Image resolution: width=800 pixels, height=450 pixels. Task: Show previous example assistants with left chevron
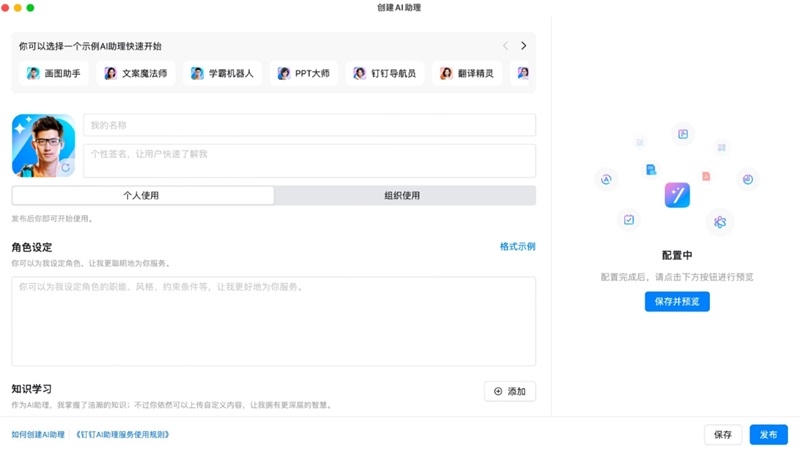tap(505, 46)
